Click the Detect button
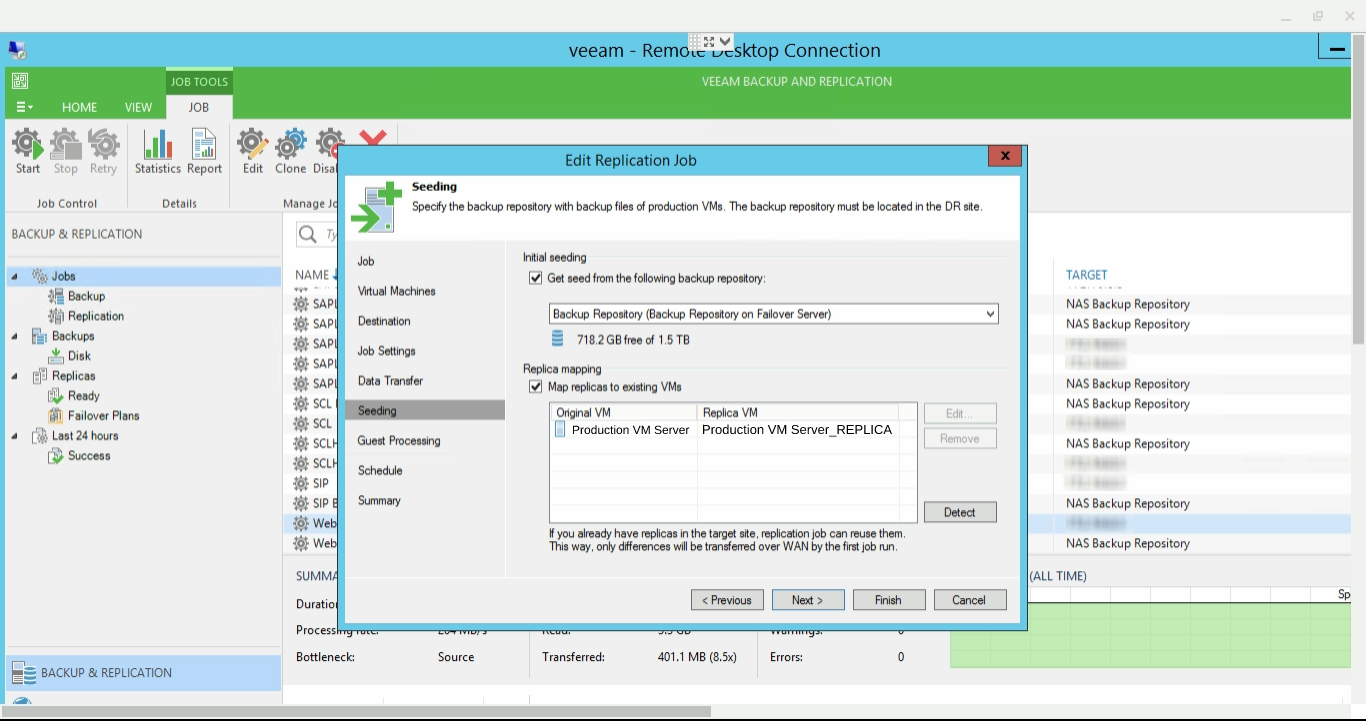 pyautogui.click(x=959, y=511)
